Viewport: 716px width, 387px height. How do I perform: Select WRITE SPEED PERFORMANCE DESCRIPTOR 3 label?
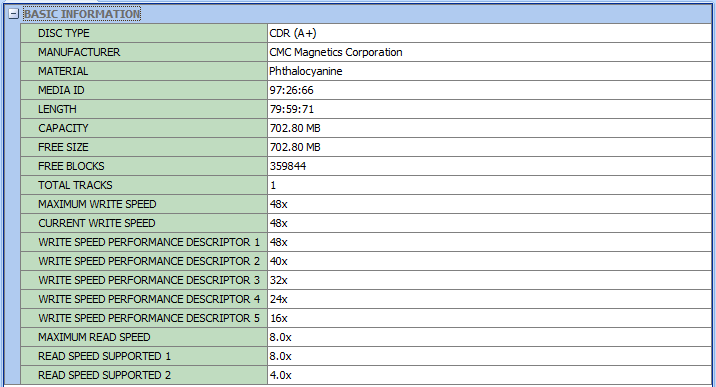[x=149, y=280]
